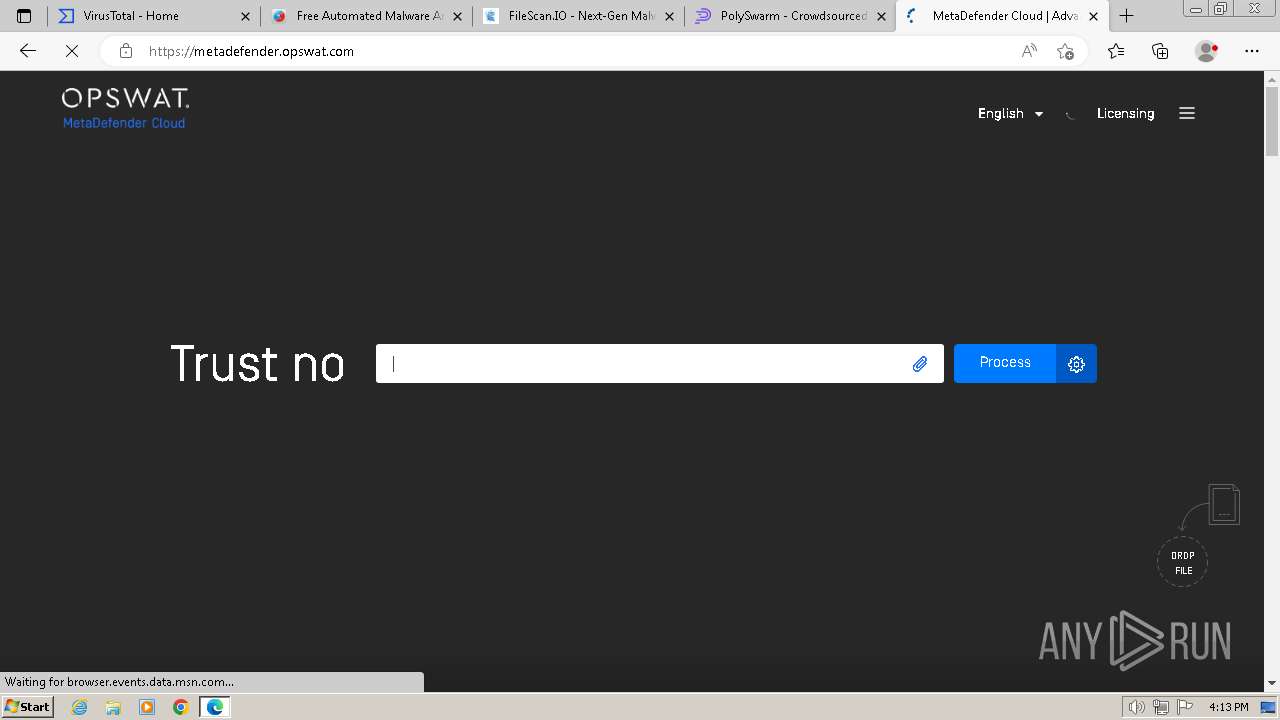The width and height of the screenshot is (1280, 720).
Task: Add this page to favorites
Action: (x=1065, y=51)
